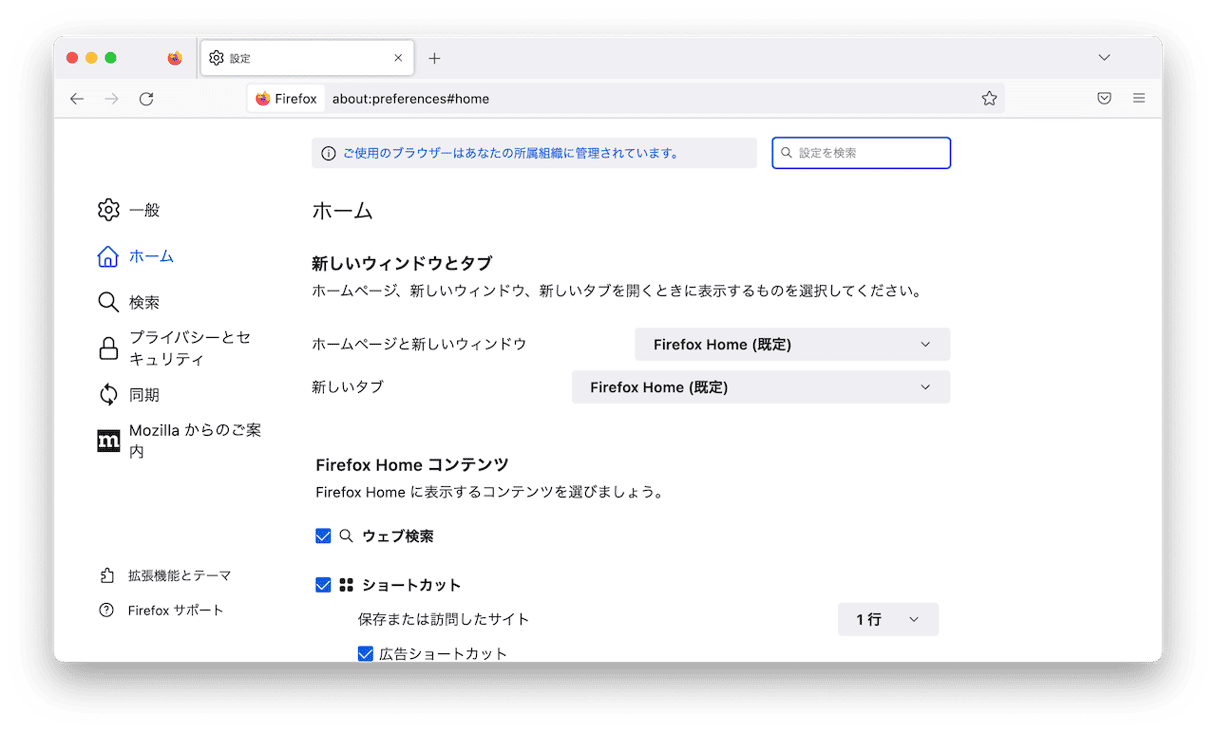
Task: Select the 設定 tab
Action: coord(307,58)
